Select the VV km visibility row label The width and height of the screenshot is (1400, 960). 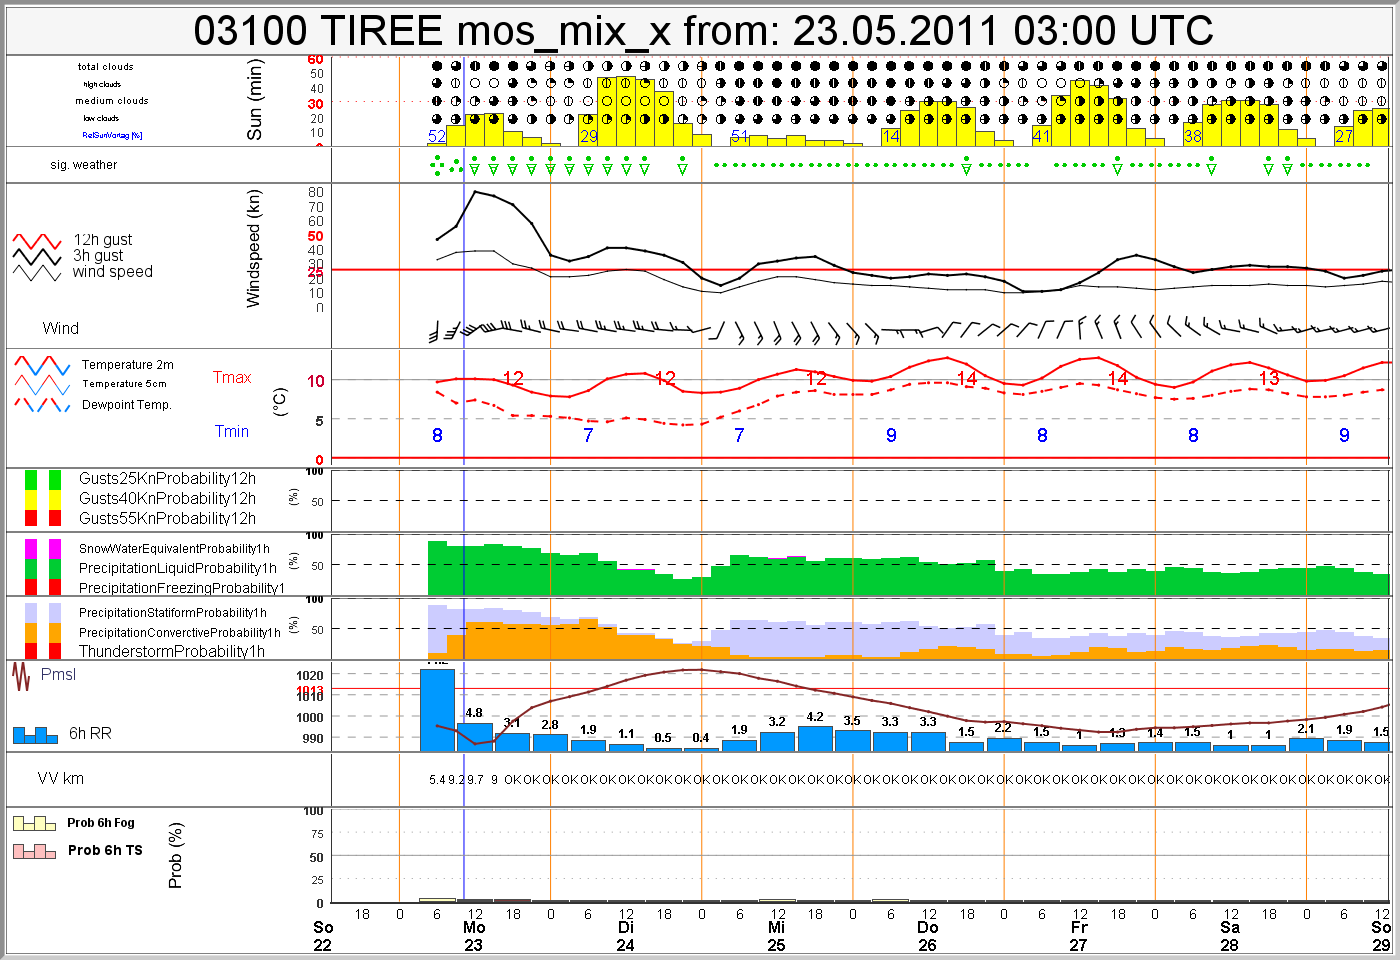60,778
